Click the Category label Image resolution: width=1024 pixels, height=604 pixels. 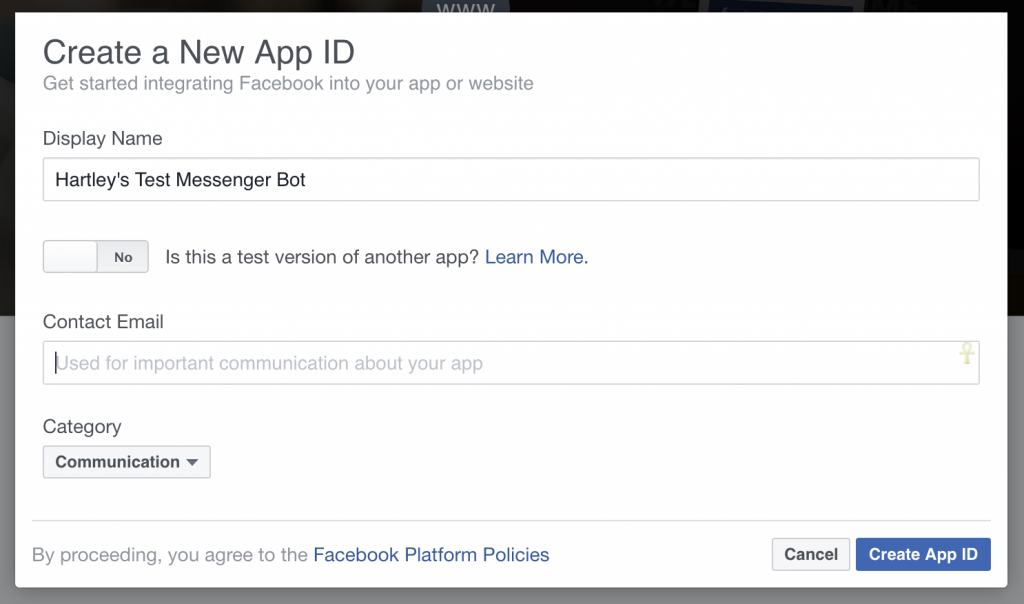click(x=82, y=426)
